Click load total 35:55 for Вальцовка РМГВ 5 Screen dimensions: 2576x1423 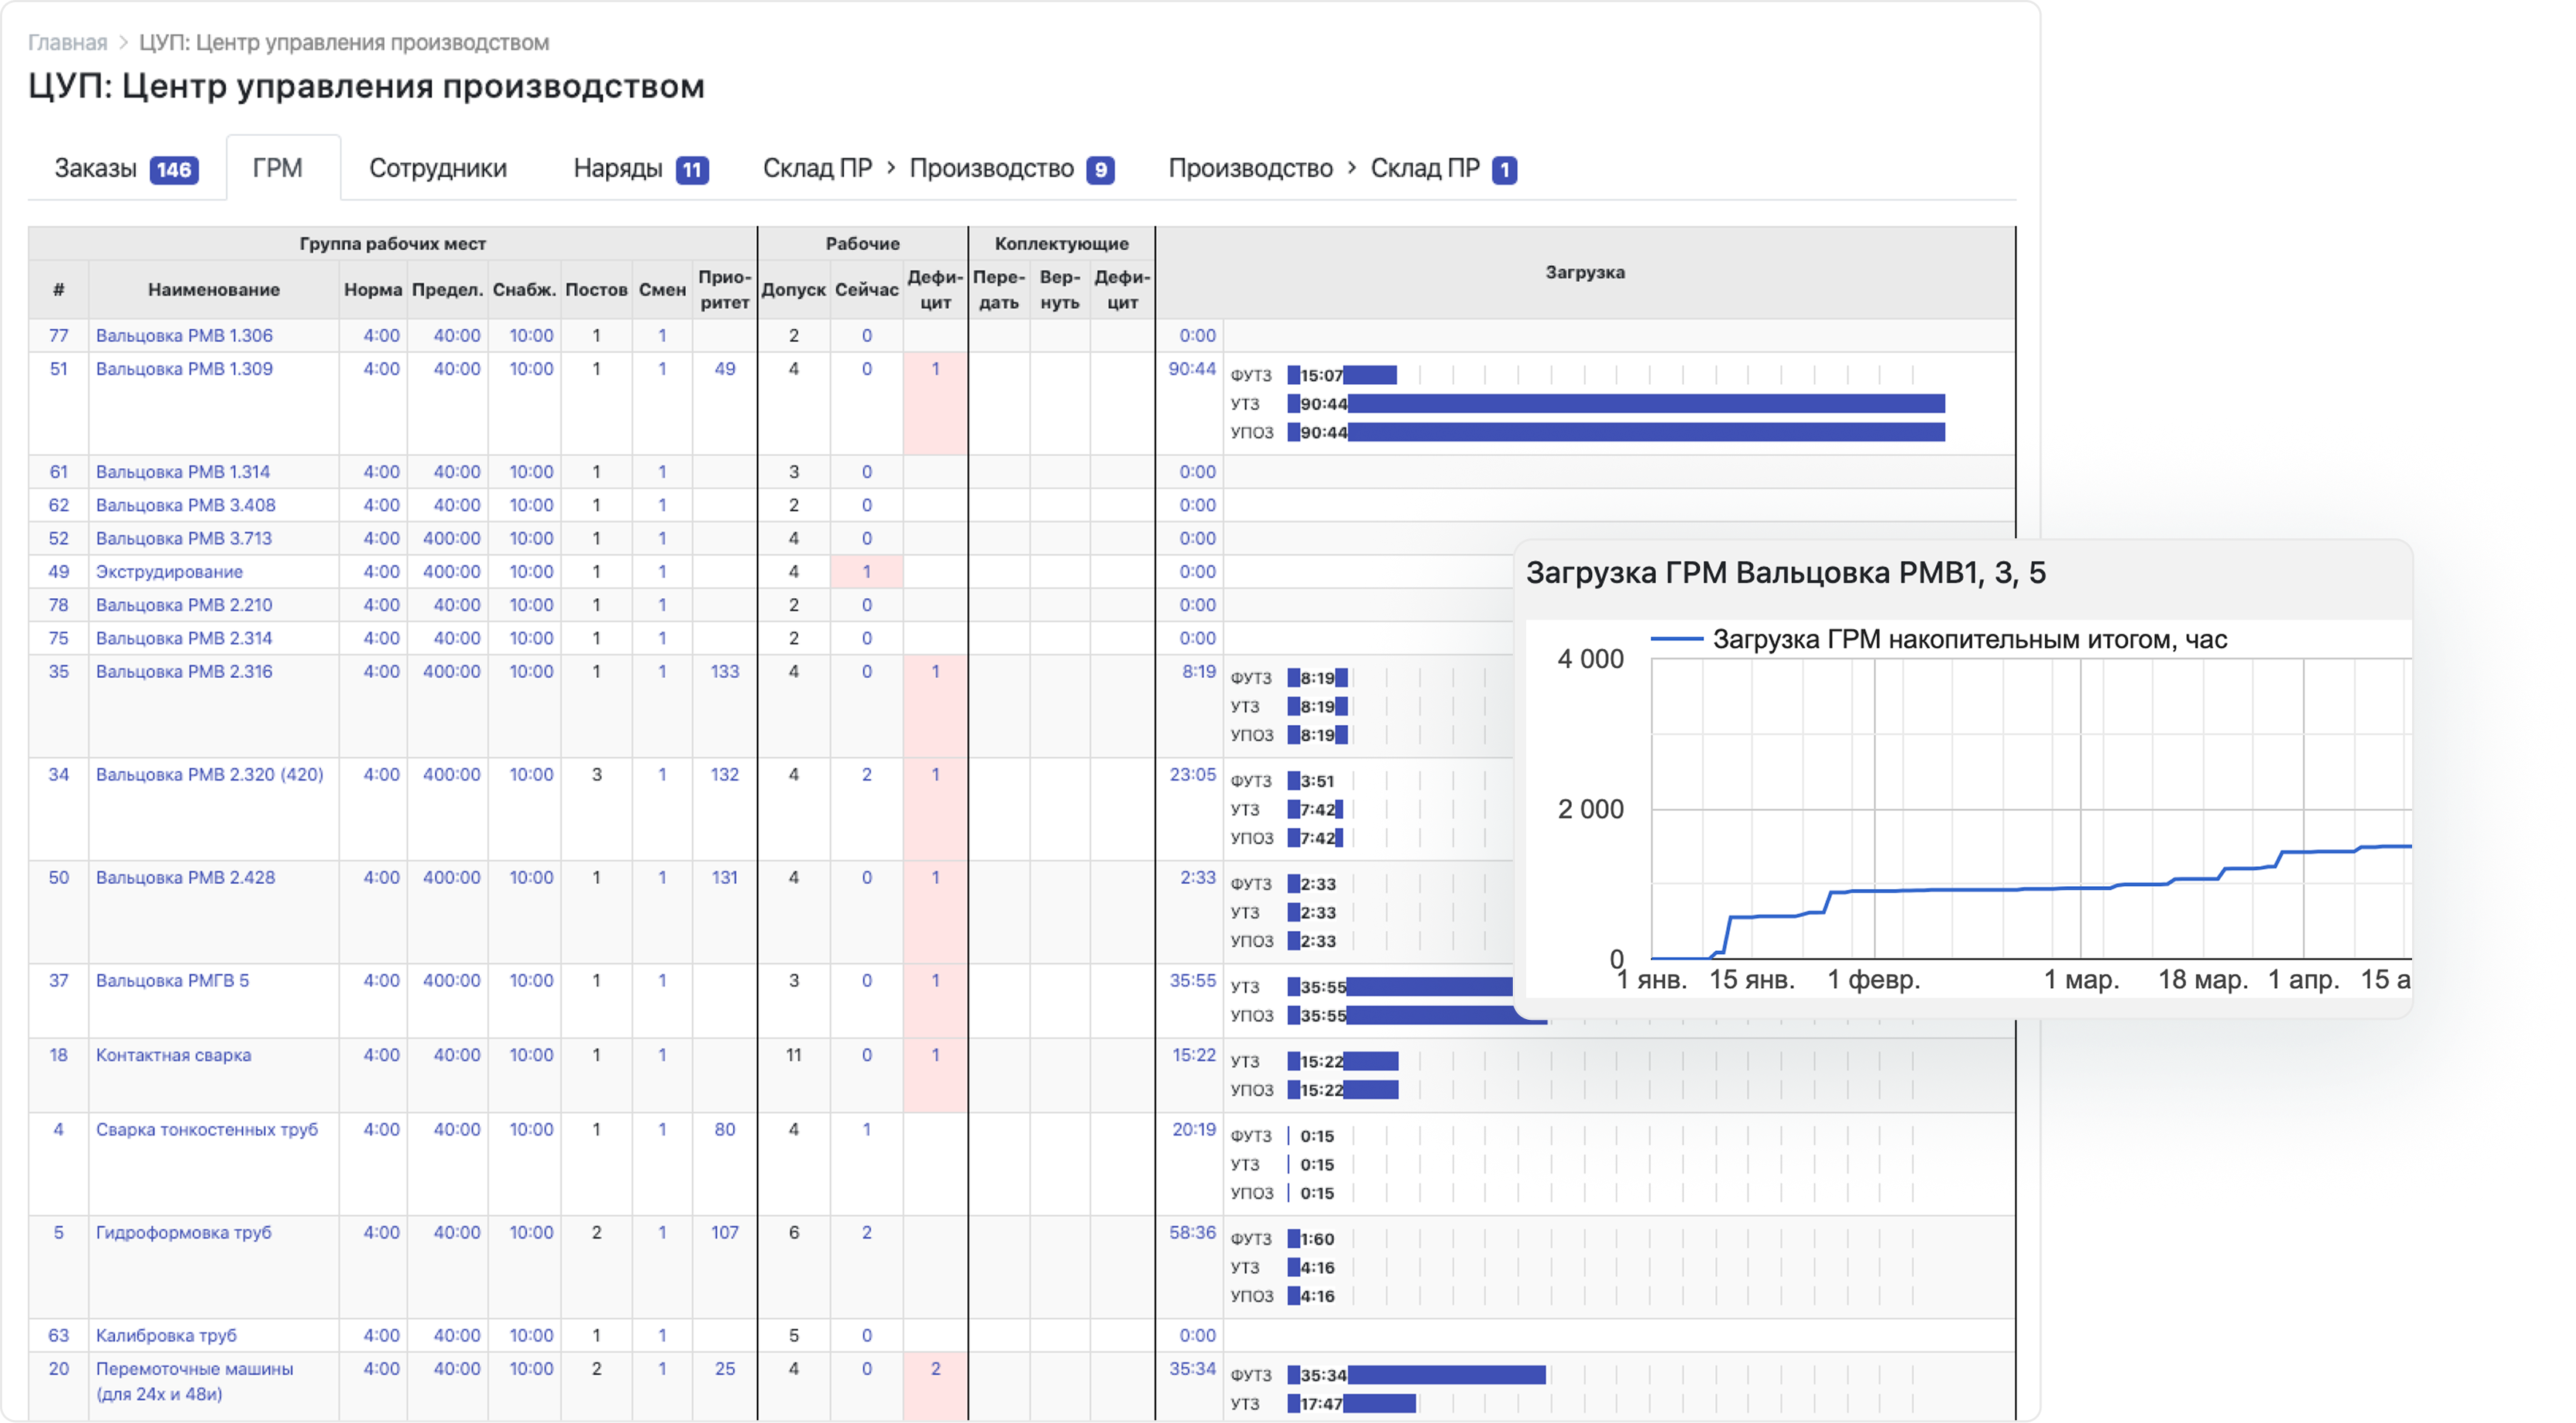point(1192,980)
